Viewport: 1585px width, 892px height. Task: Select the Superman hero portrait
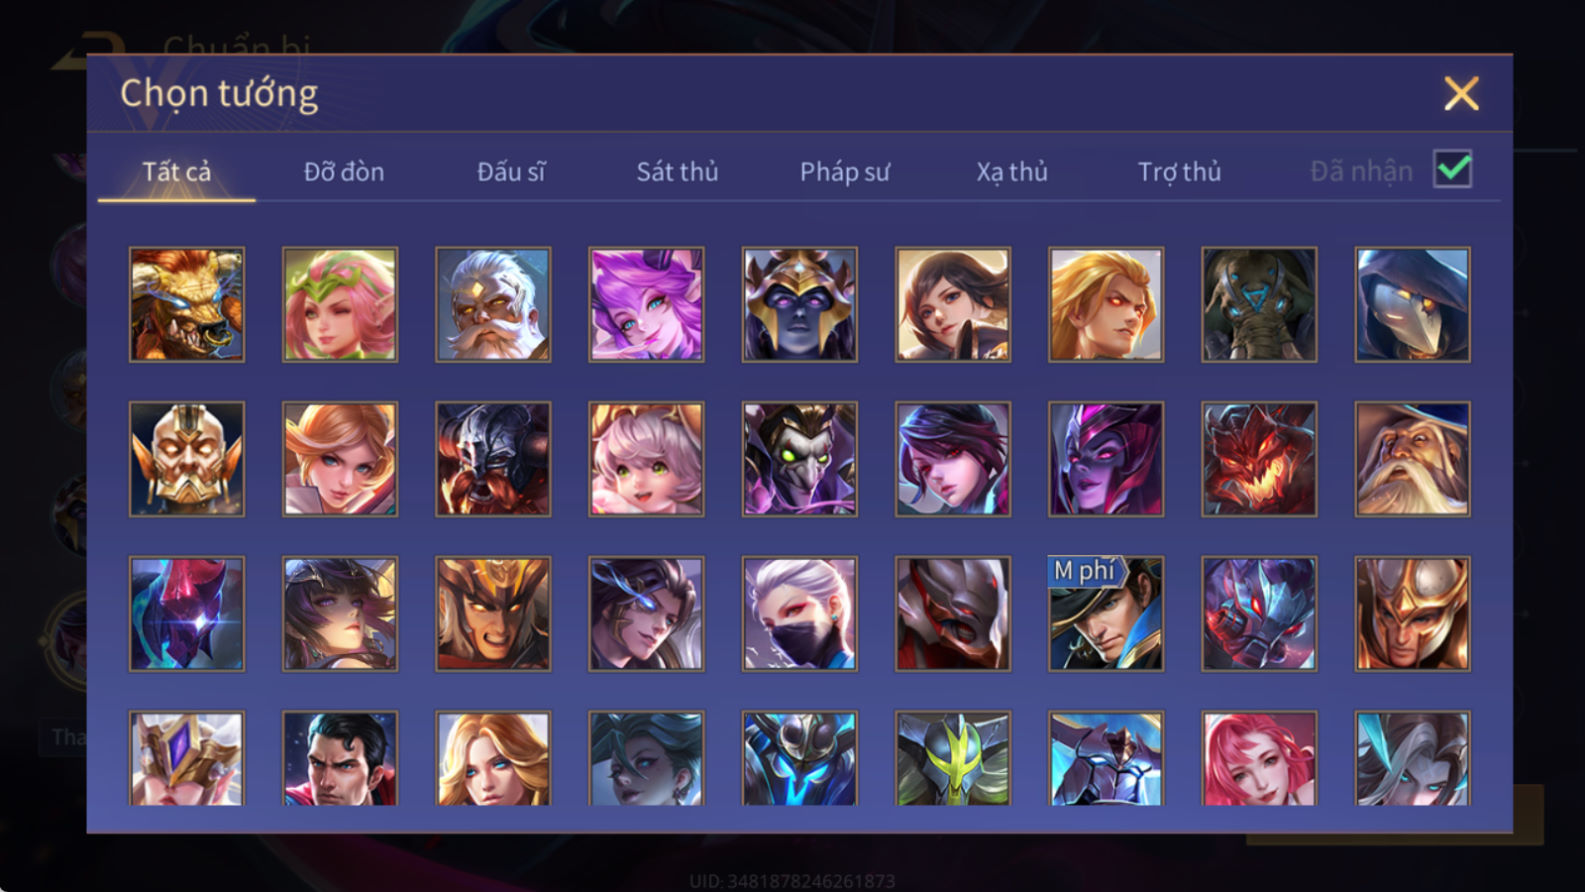(340, 759)
